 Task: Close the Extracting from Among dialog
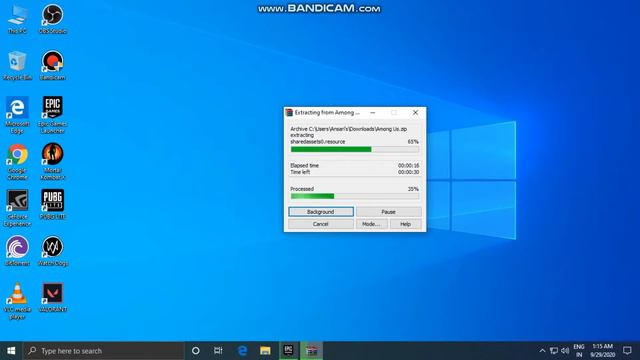(x=416, y=113)
